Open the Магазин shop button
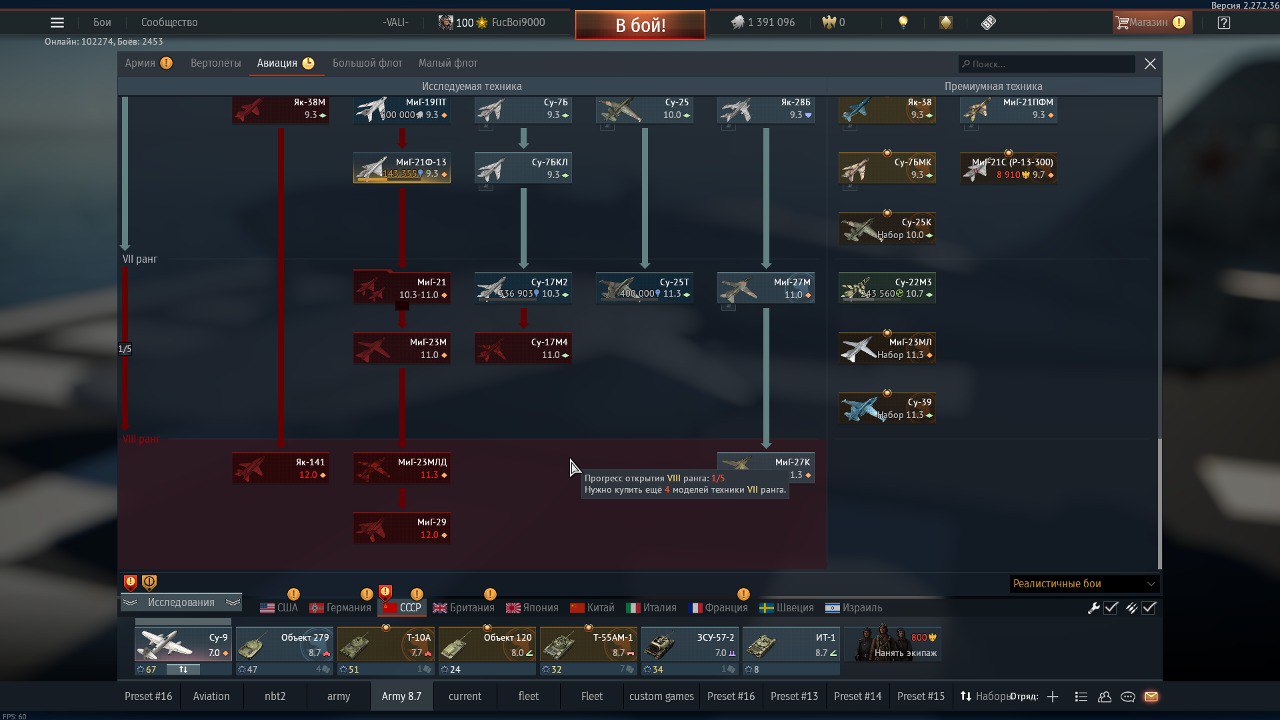This screenshot has width=1280, height=720. (1151, 22)
